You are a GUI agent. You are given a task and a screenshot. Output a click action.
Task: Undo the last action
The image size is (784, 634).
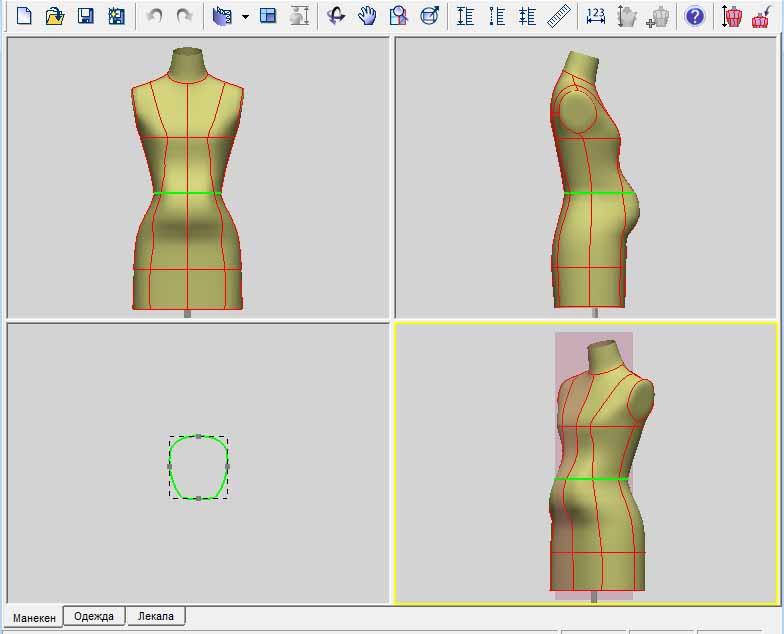tap(154, 16)
